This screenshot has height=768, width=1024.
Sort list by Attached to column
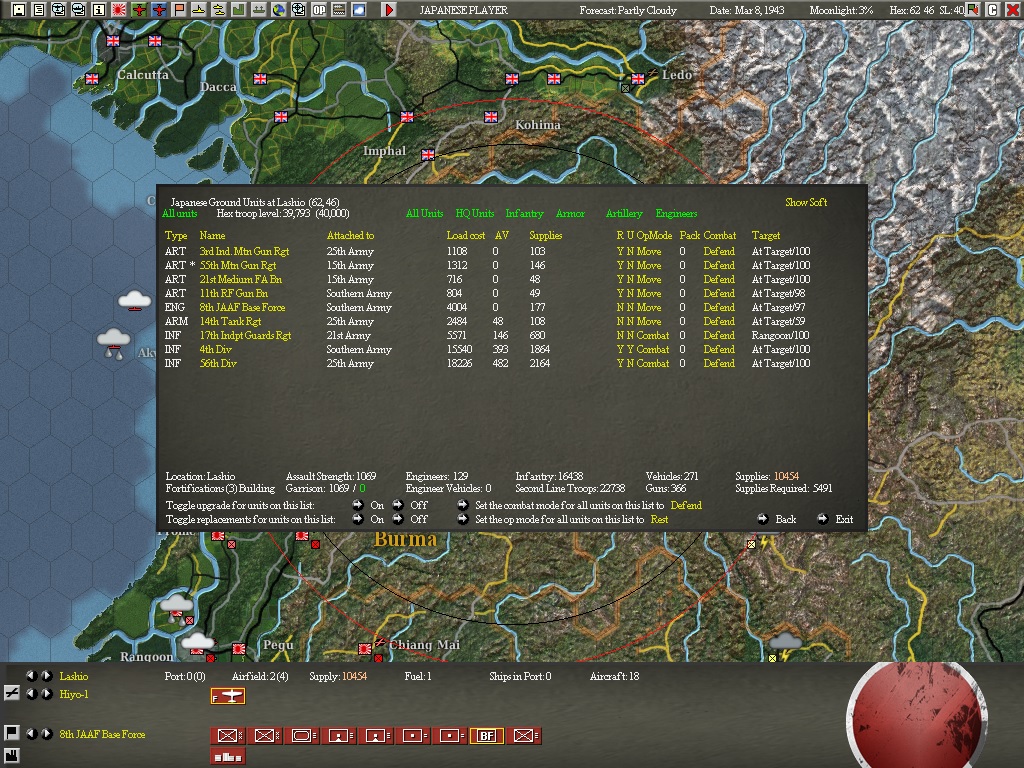tap(350, 235)
